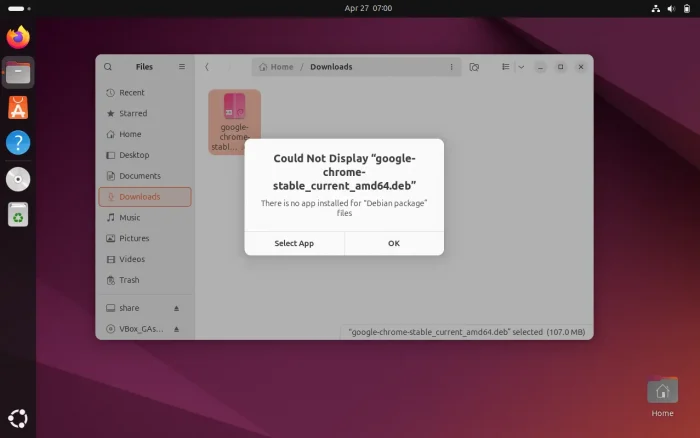Launch App Center from the dock
Image resolution: width=700 pixels, height=438 pixels.
point(18,108)
